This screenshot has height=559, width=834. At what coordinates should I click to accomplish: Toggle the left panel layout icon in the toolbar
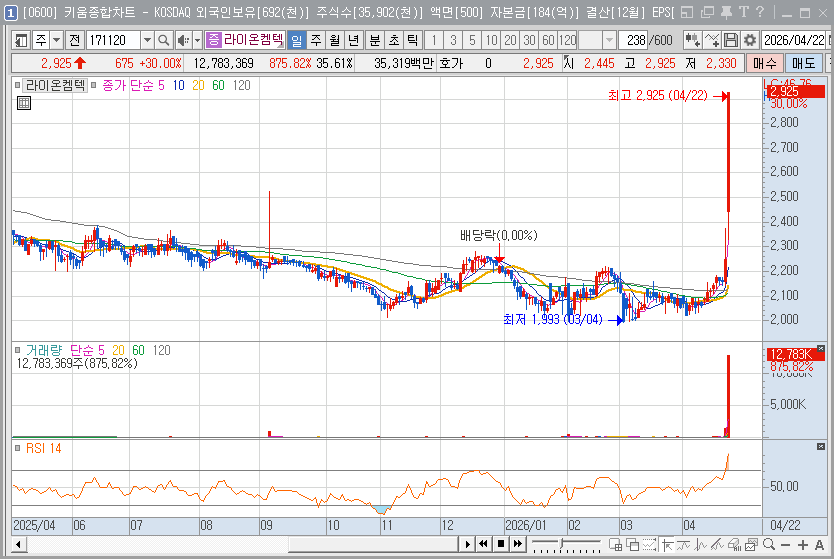point(21,40)
